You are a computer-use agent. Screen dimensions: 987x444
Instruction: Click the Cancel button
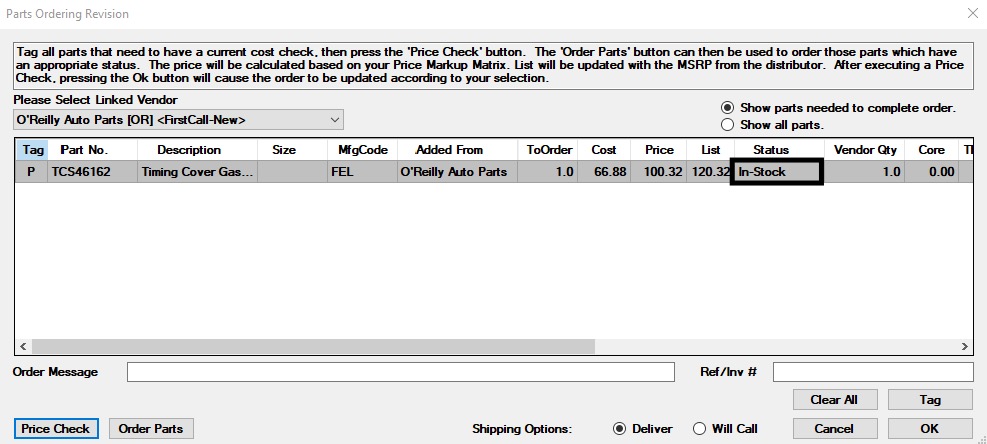833,429
